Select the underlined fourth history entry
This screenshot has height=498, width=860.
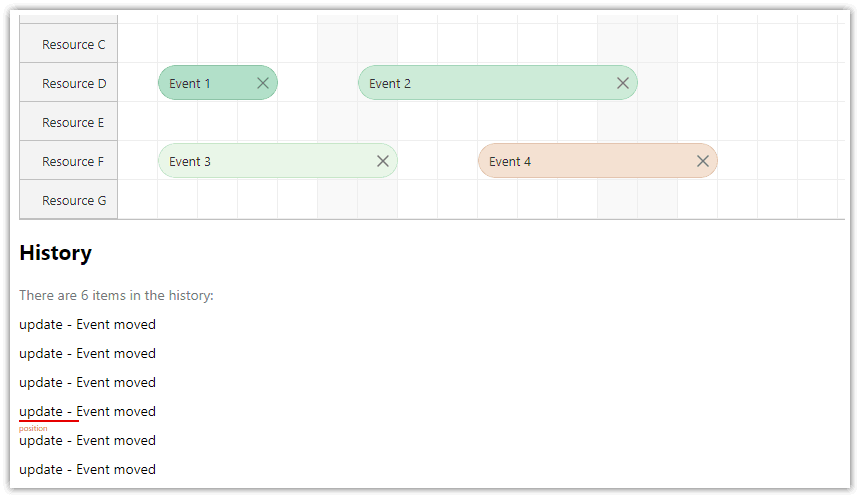(87, 412)
